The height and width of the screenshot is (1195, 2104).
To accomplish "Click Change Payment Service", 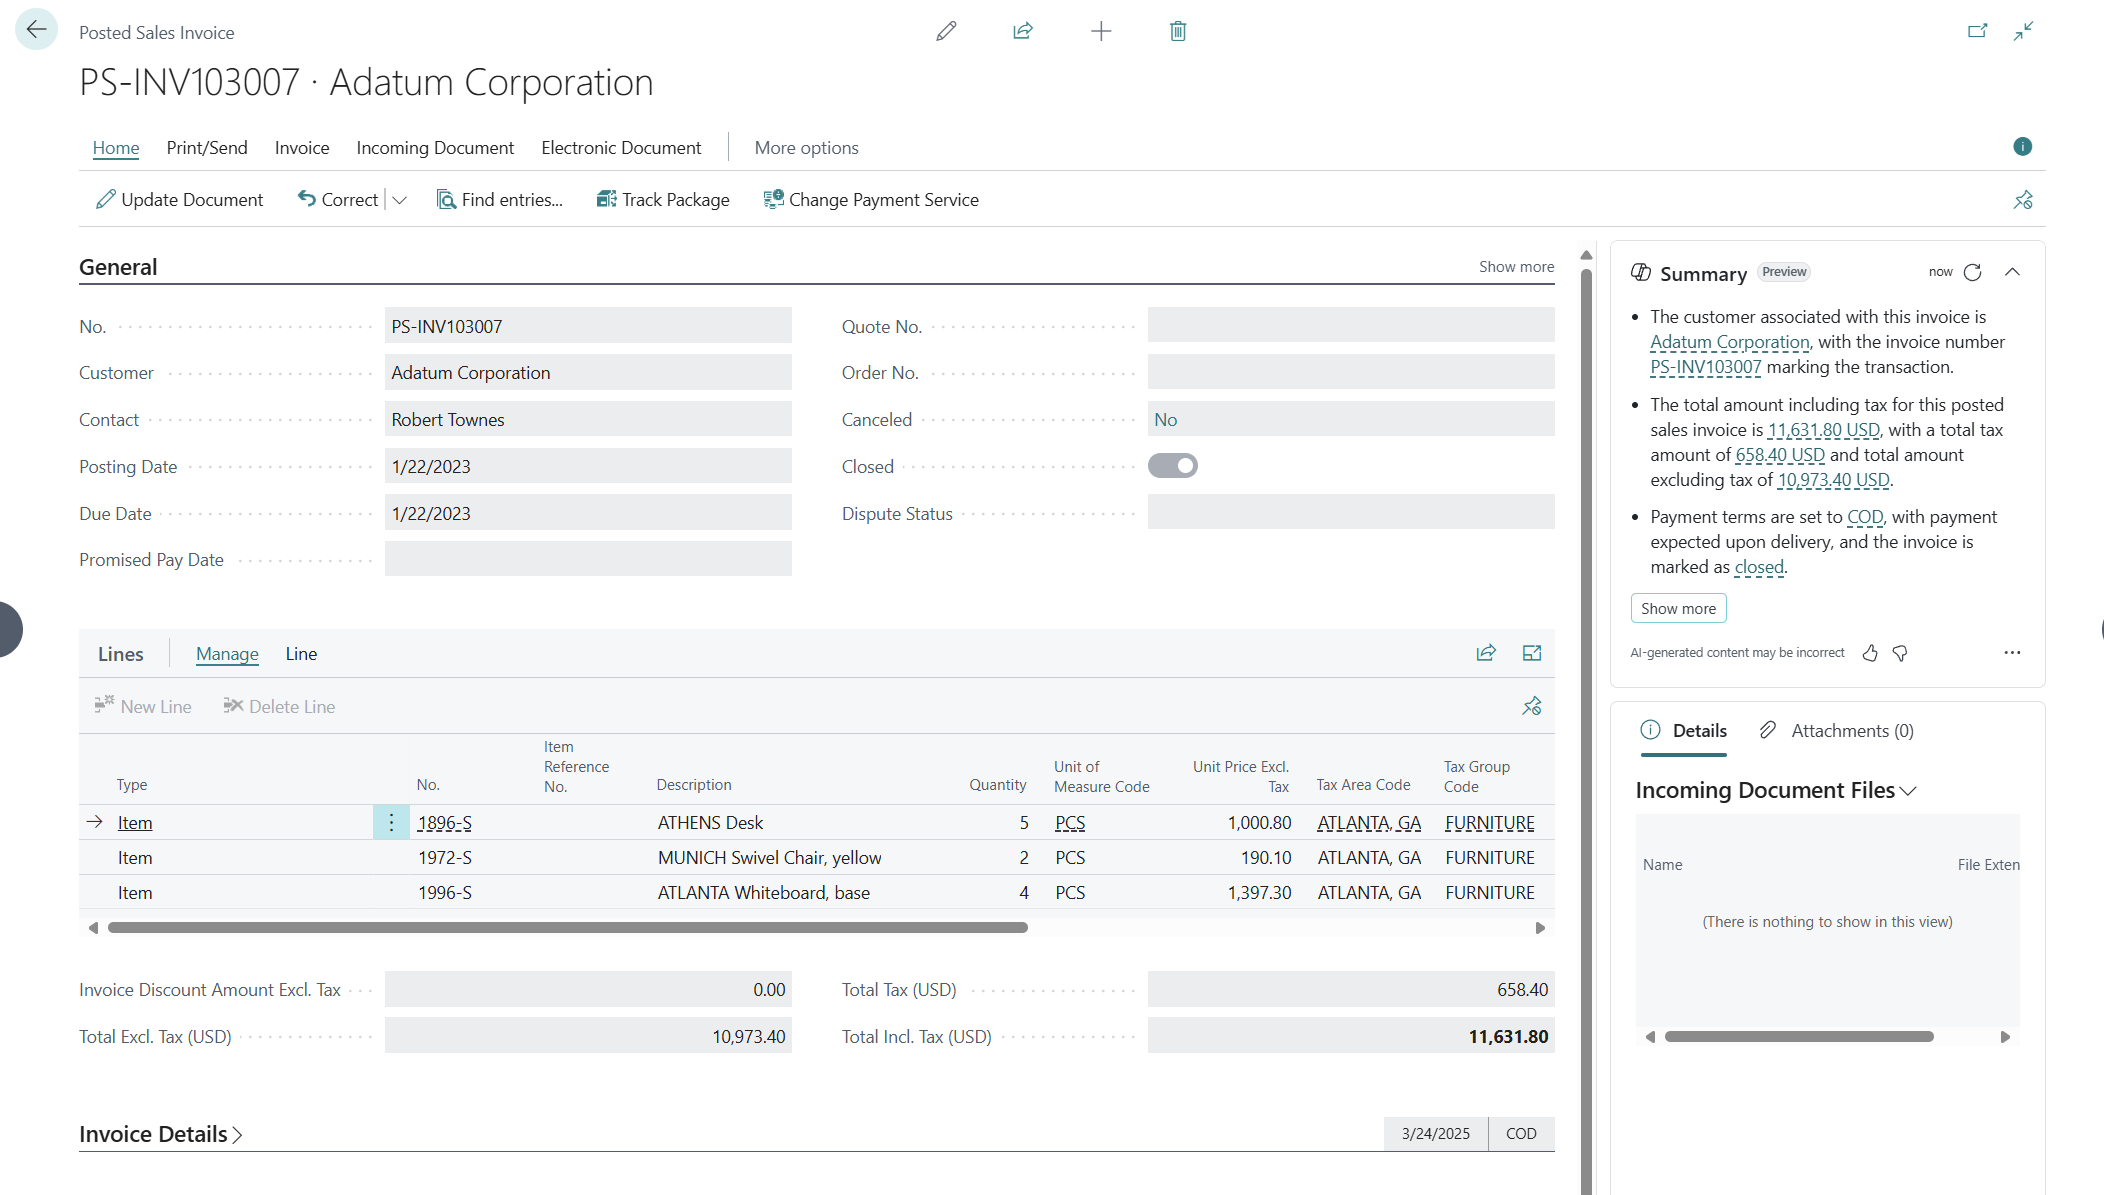I will pos(871,200).
